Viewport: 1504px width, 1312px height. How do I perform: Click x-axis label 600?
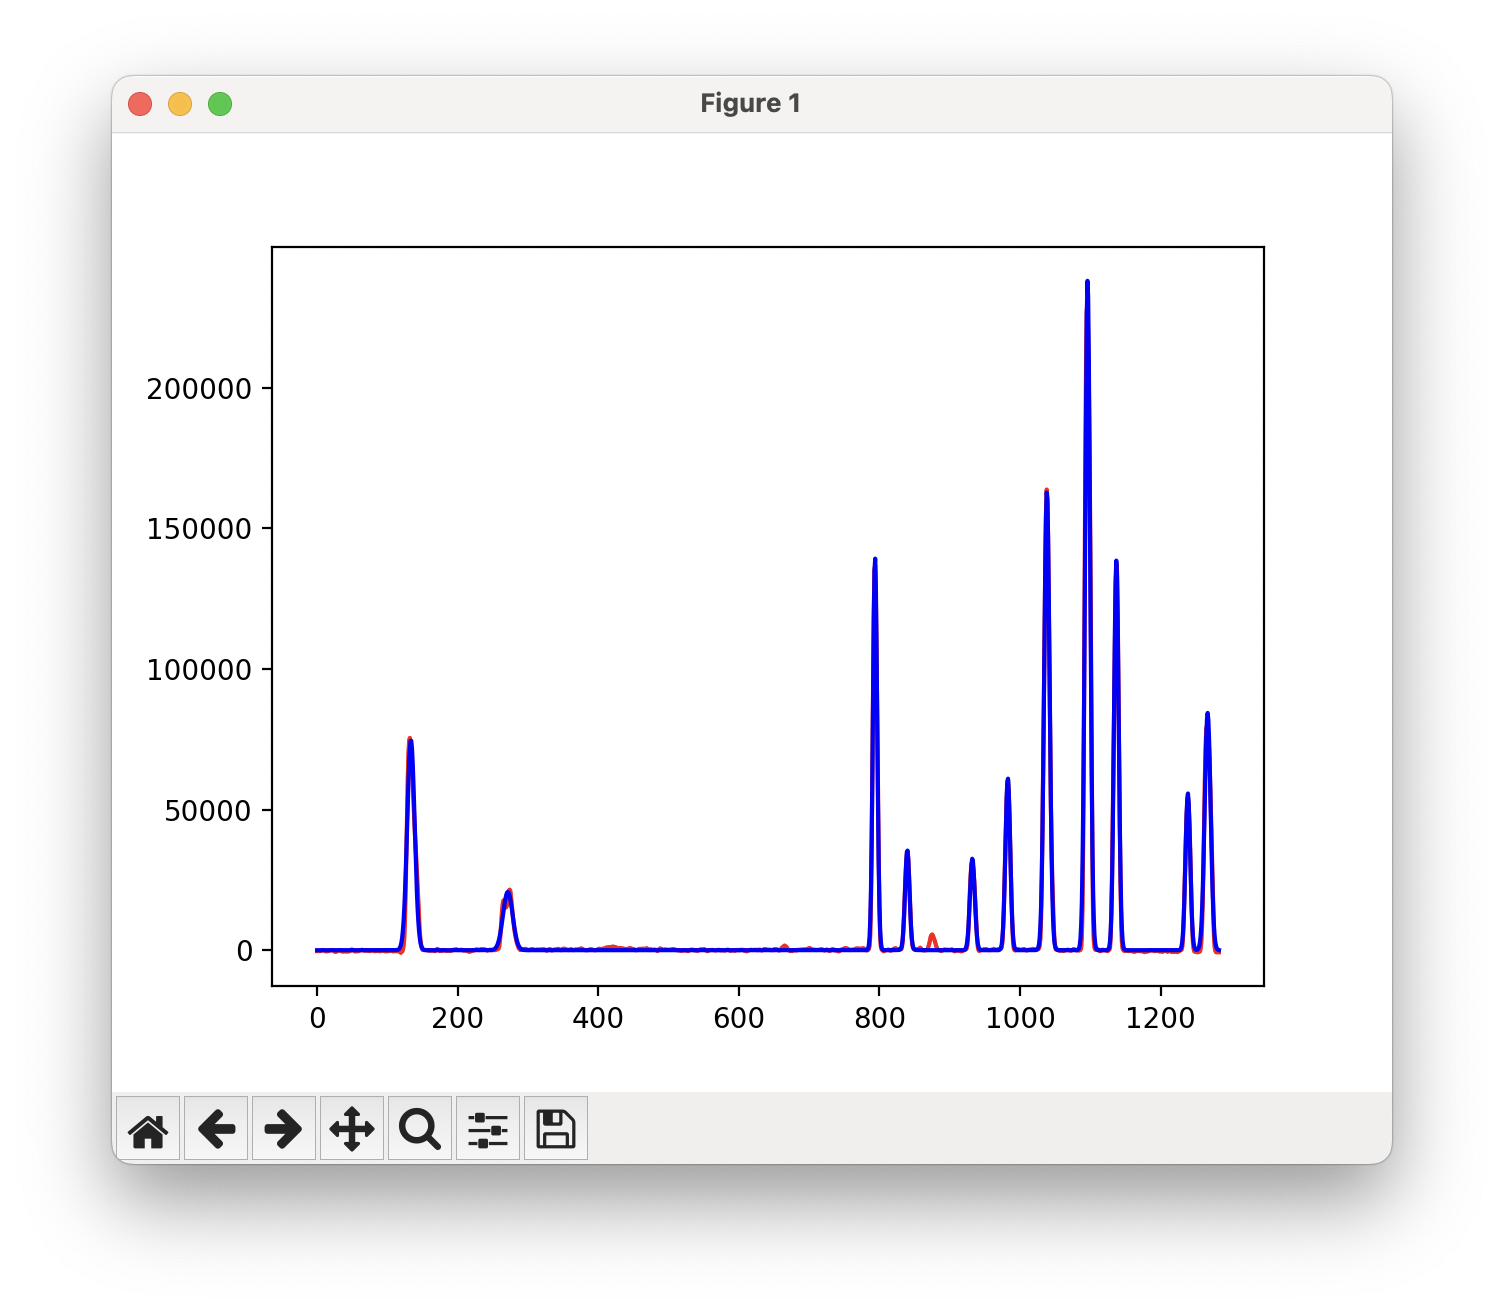coord(739,1018)
